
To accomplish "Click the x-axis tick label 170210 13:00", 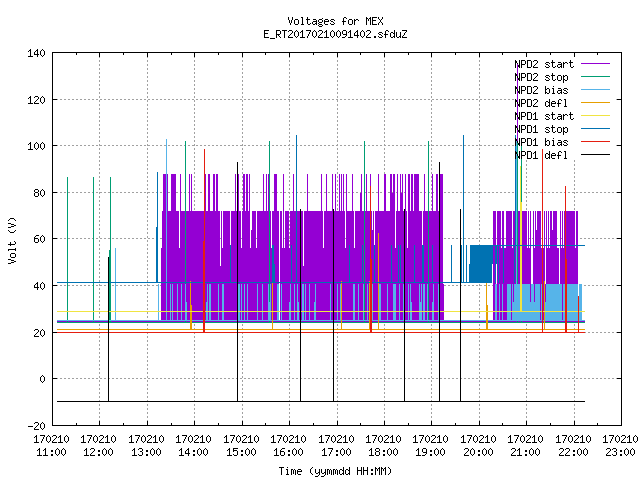I will (146, 446).
